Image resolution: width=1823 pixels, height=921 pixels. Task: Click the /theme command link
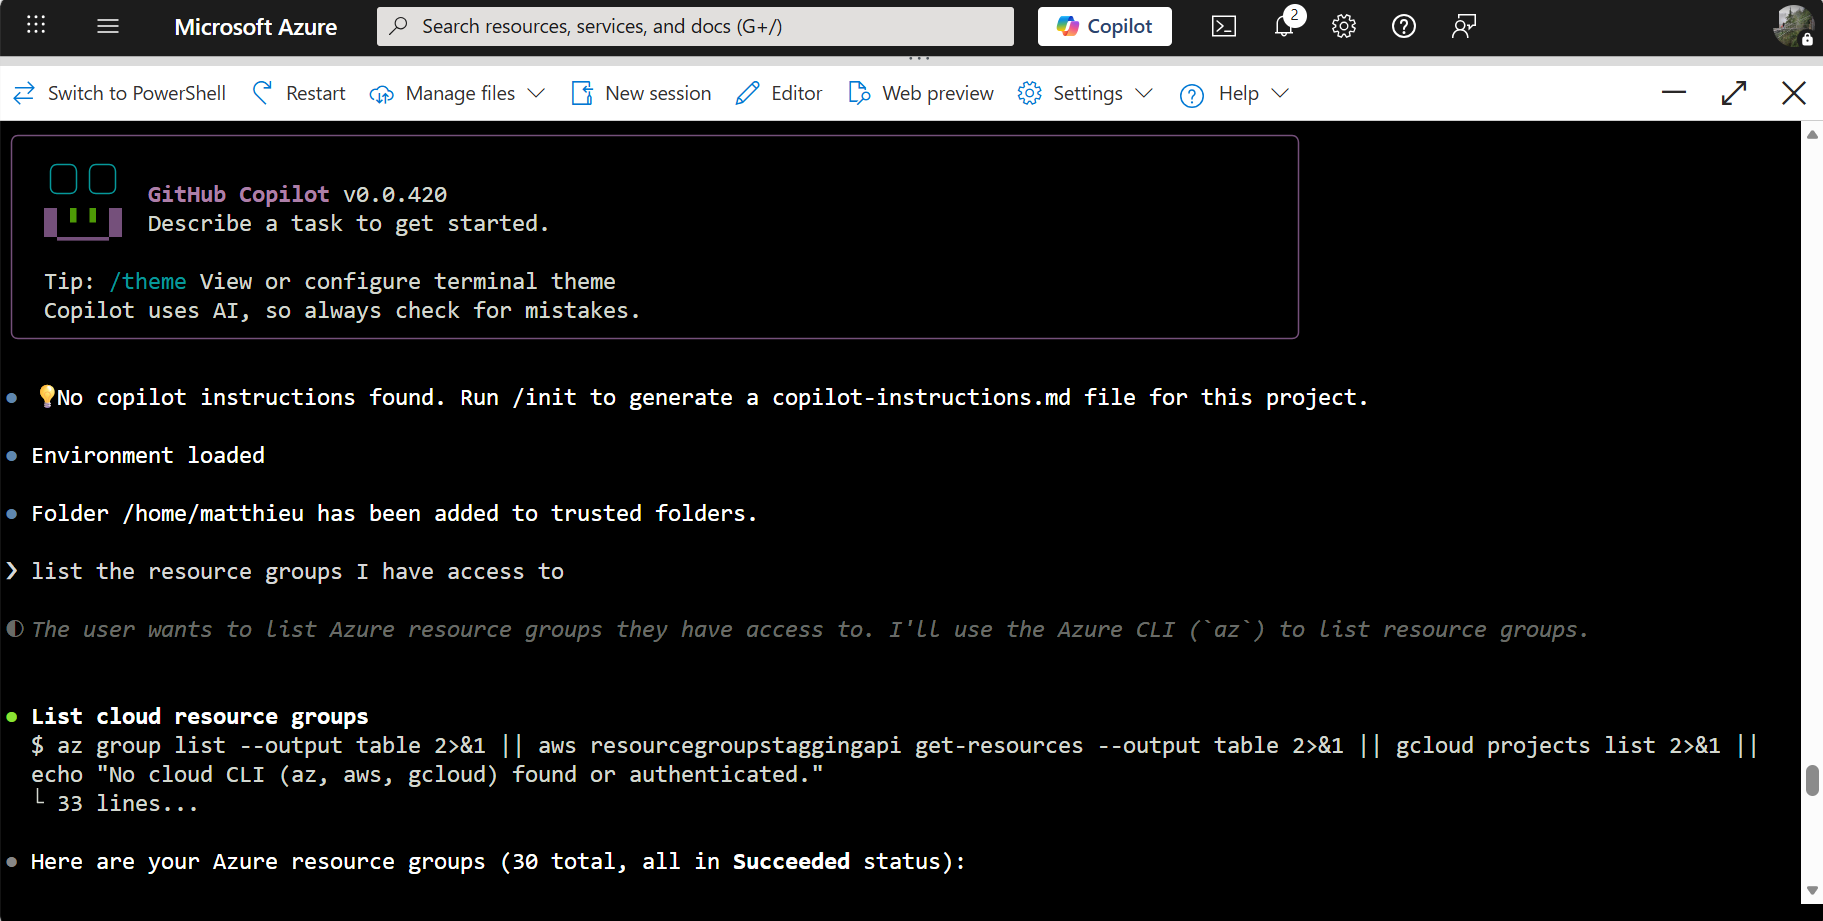tap(147, 281)
